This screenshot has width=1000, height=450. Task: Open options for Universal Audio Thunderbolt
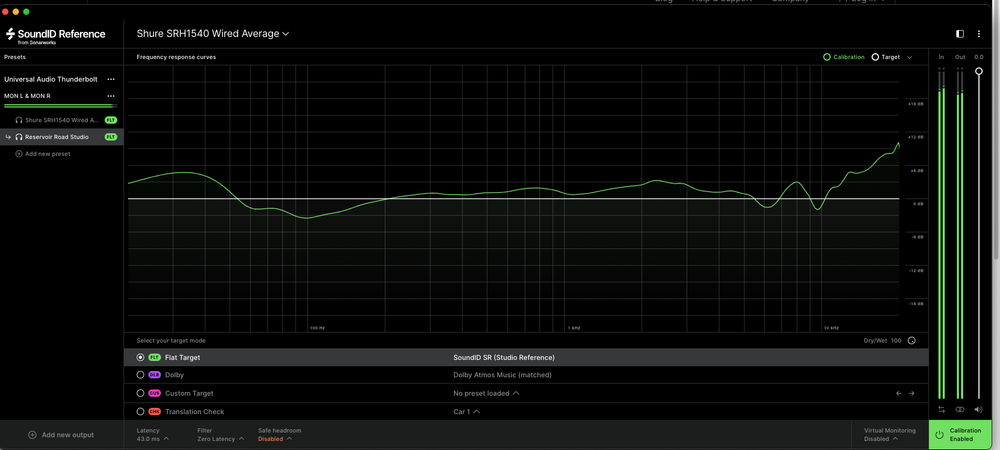point(111,80)
